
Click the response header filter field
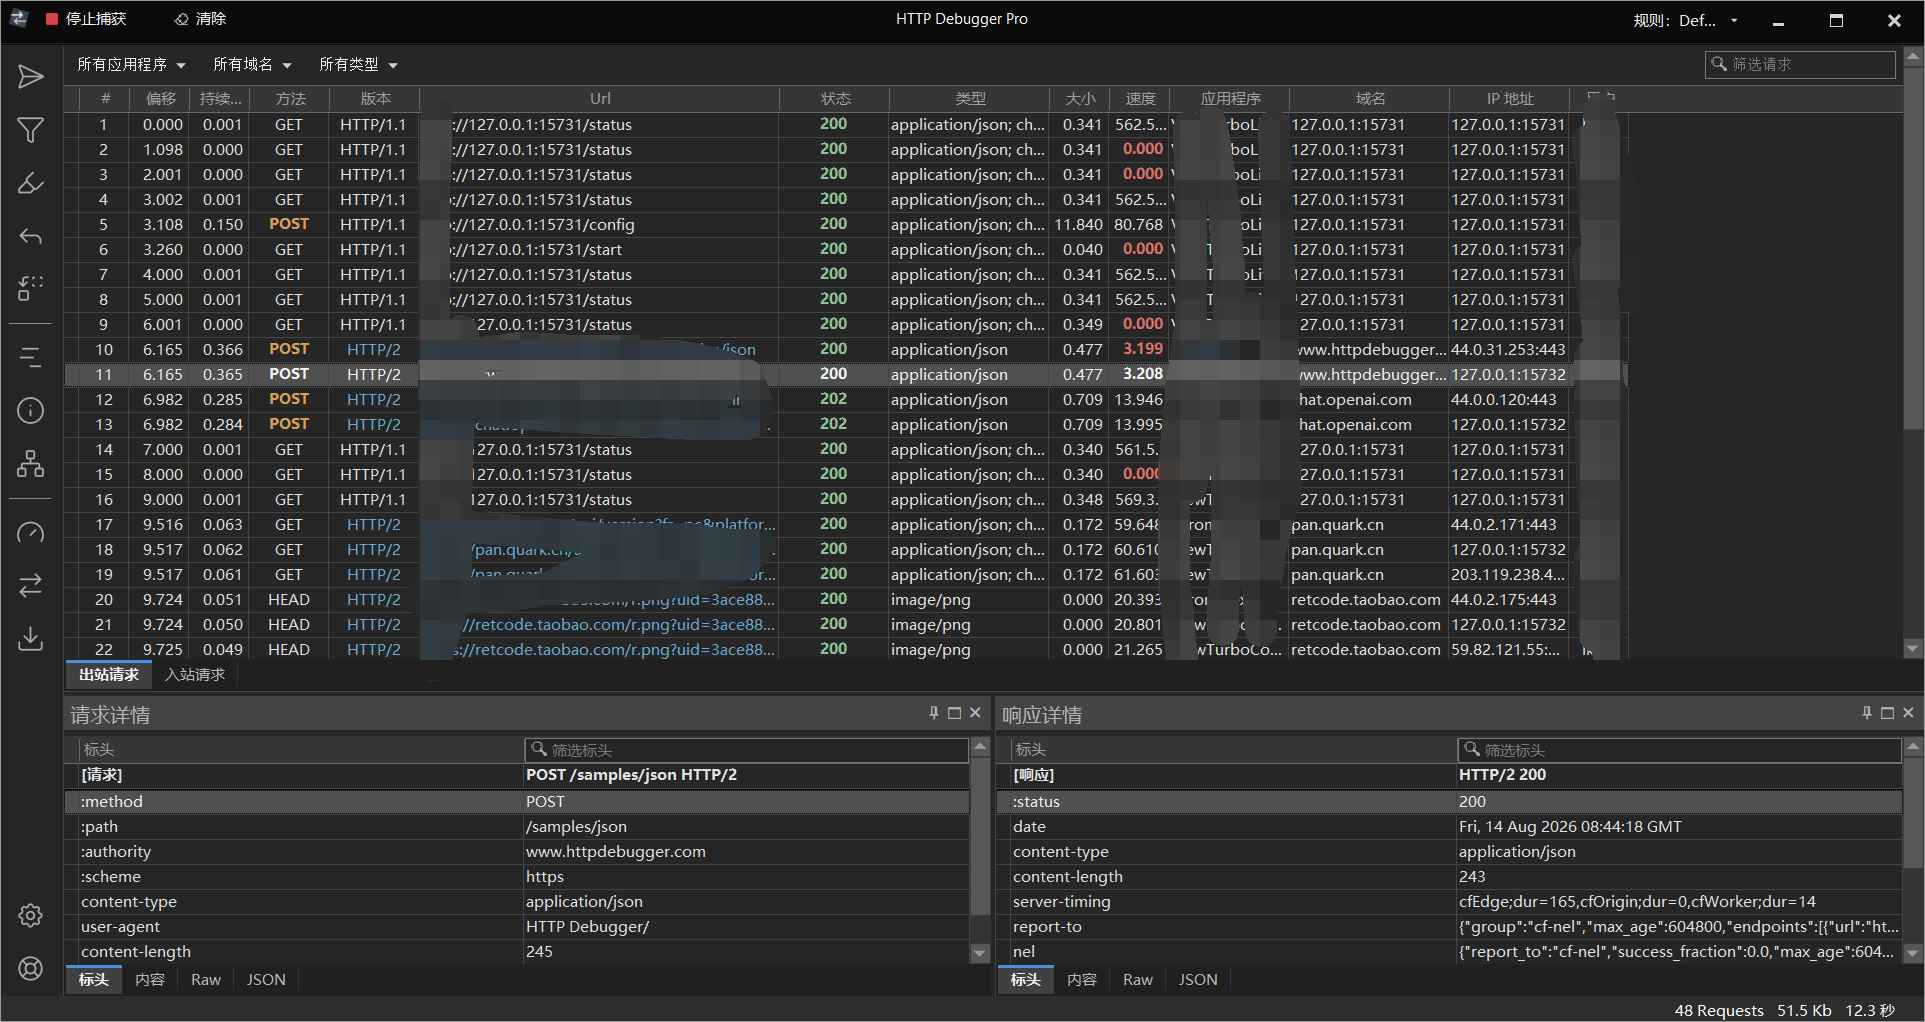click(x=1679, y=750)
